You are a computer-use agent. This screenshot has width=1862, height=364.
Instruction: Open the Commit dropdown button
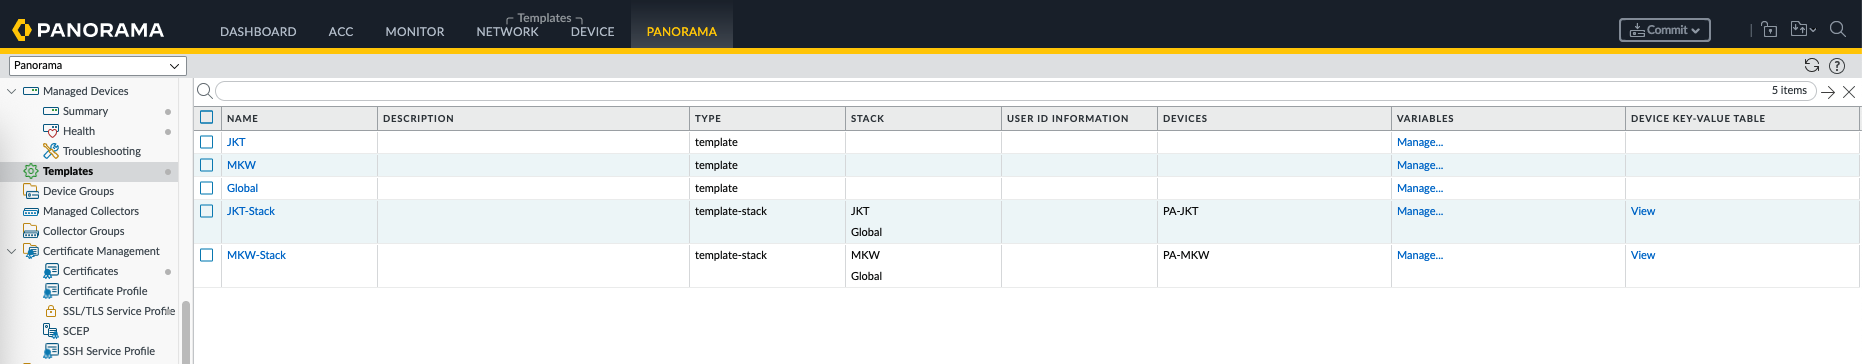[1665, 30]
